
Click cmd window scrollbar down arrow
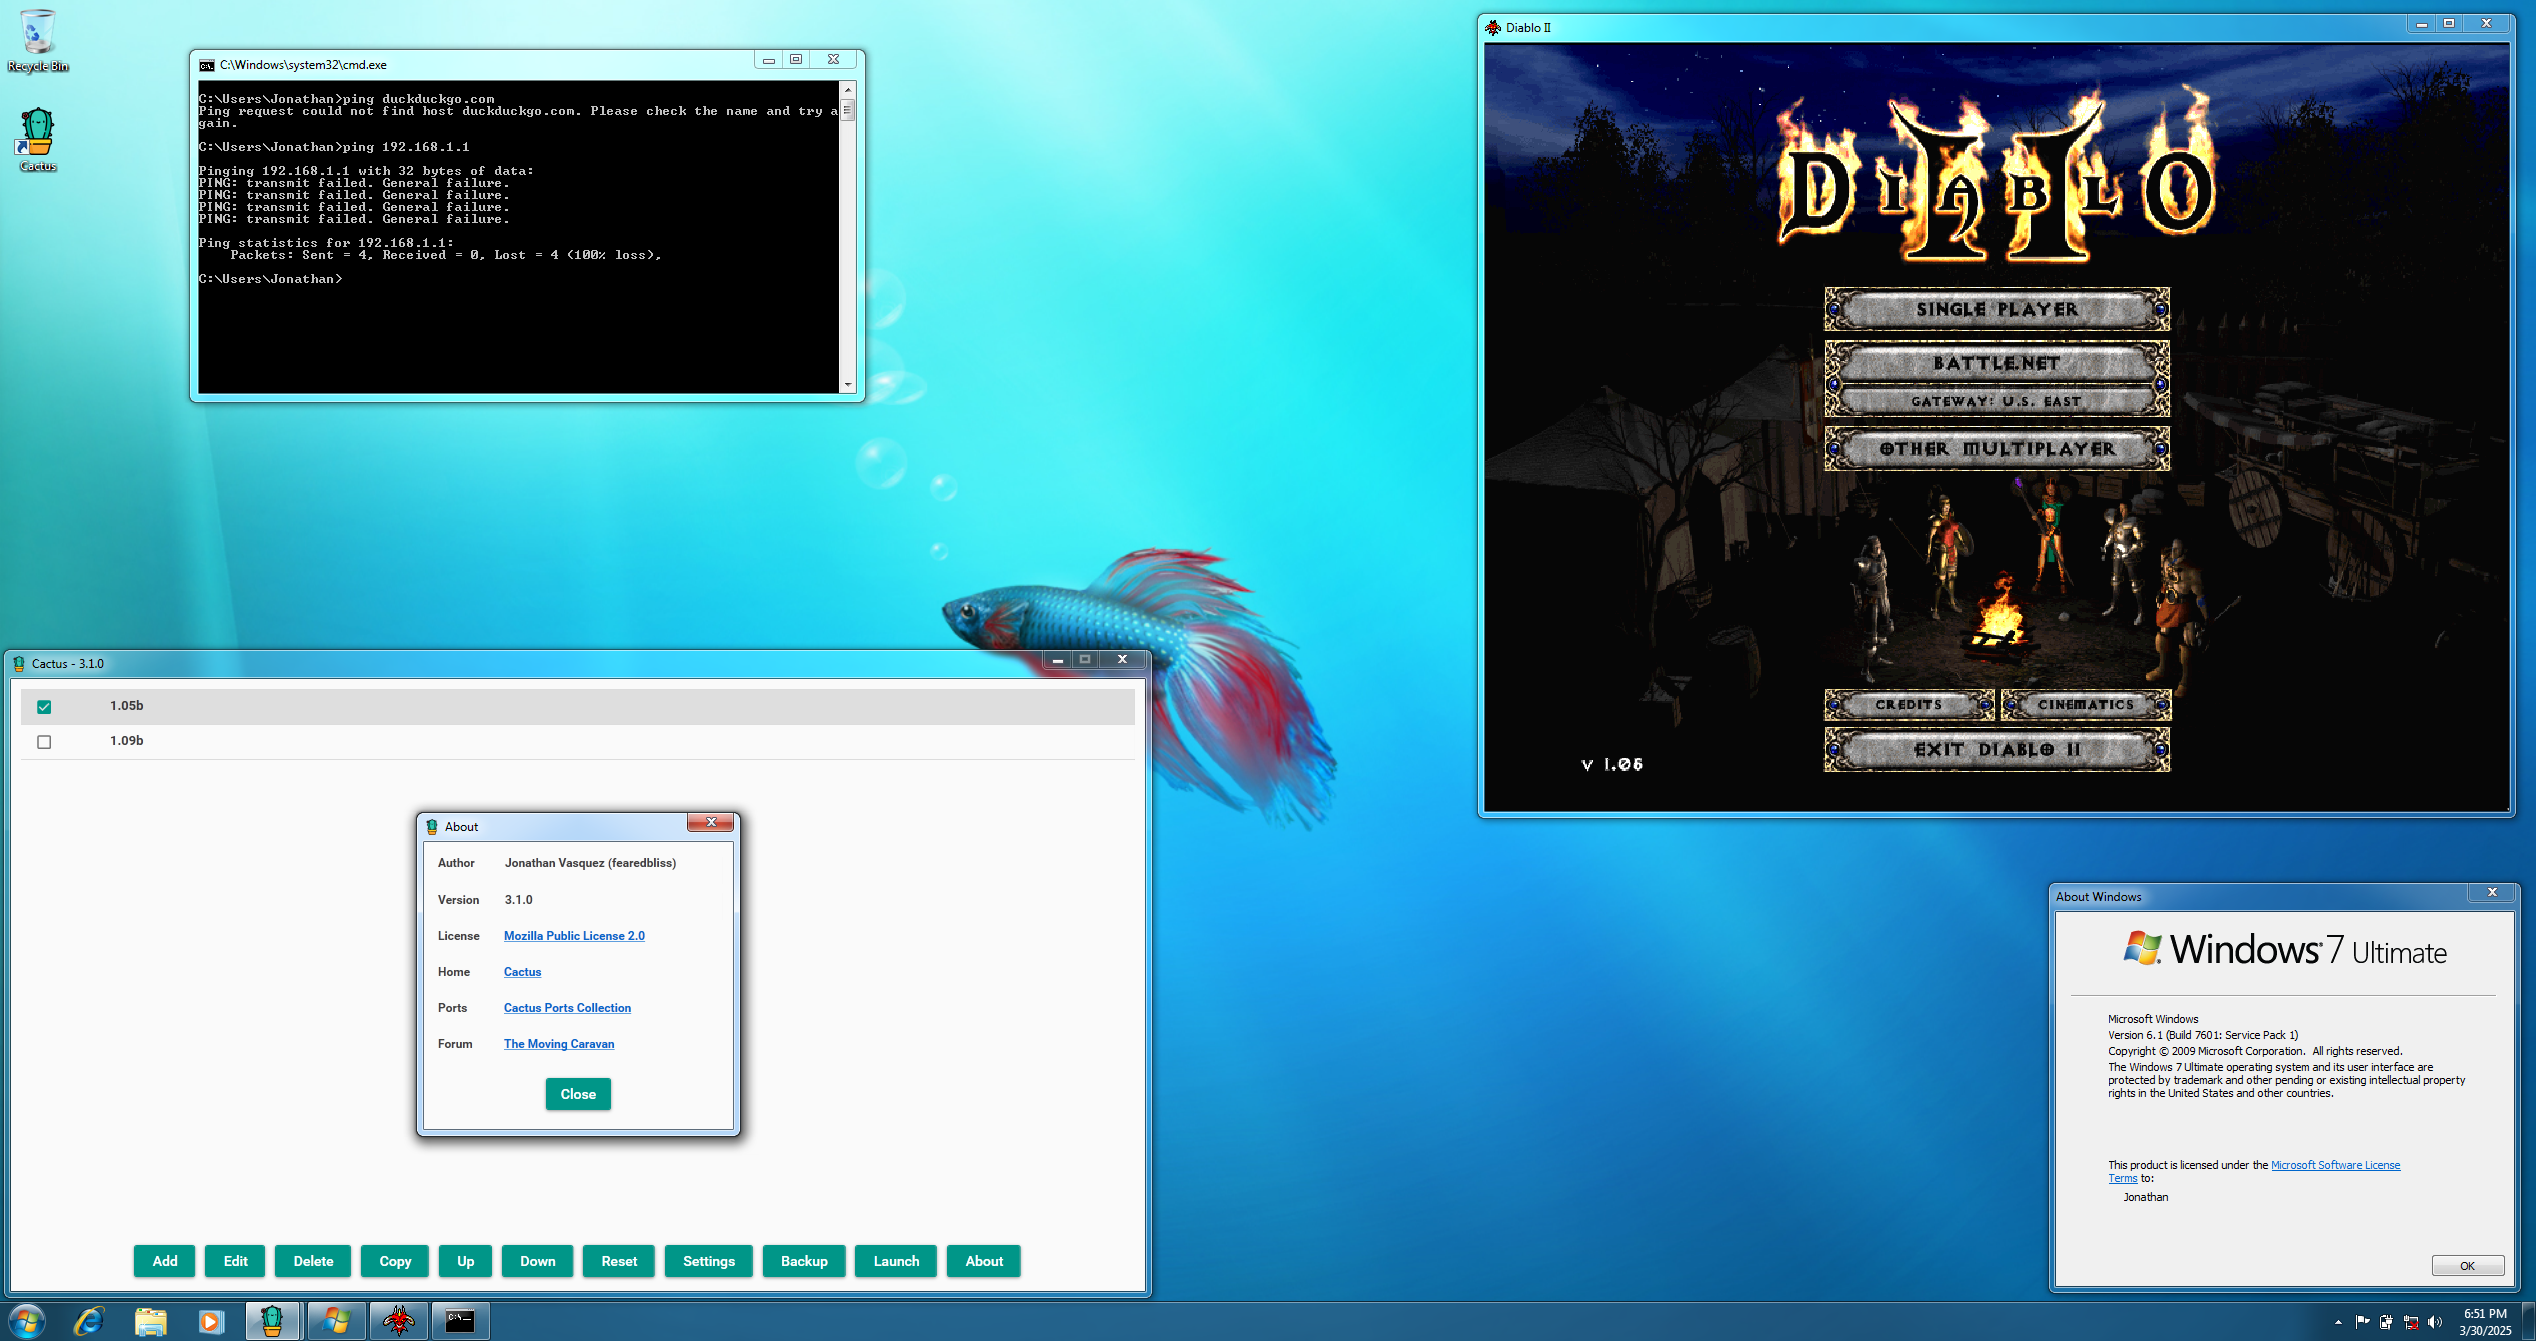[x=848, y=384]
